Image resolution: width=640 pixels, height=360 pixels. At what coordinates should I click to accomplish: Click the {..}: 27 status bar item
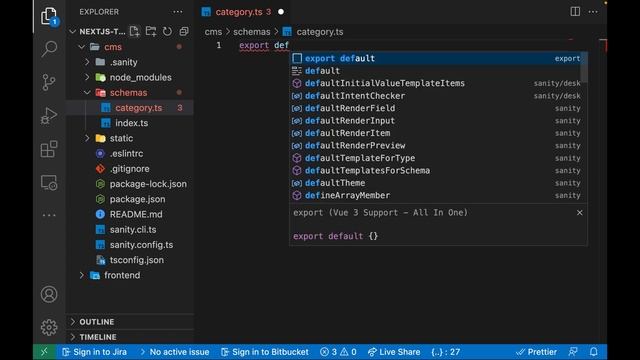446,352
